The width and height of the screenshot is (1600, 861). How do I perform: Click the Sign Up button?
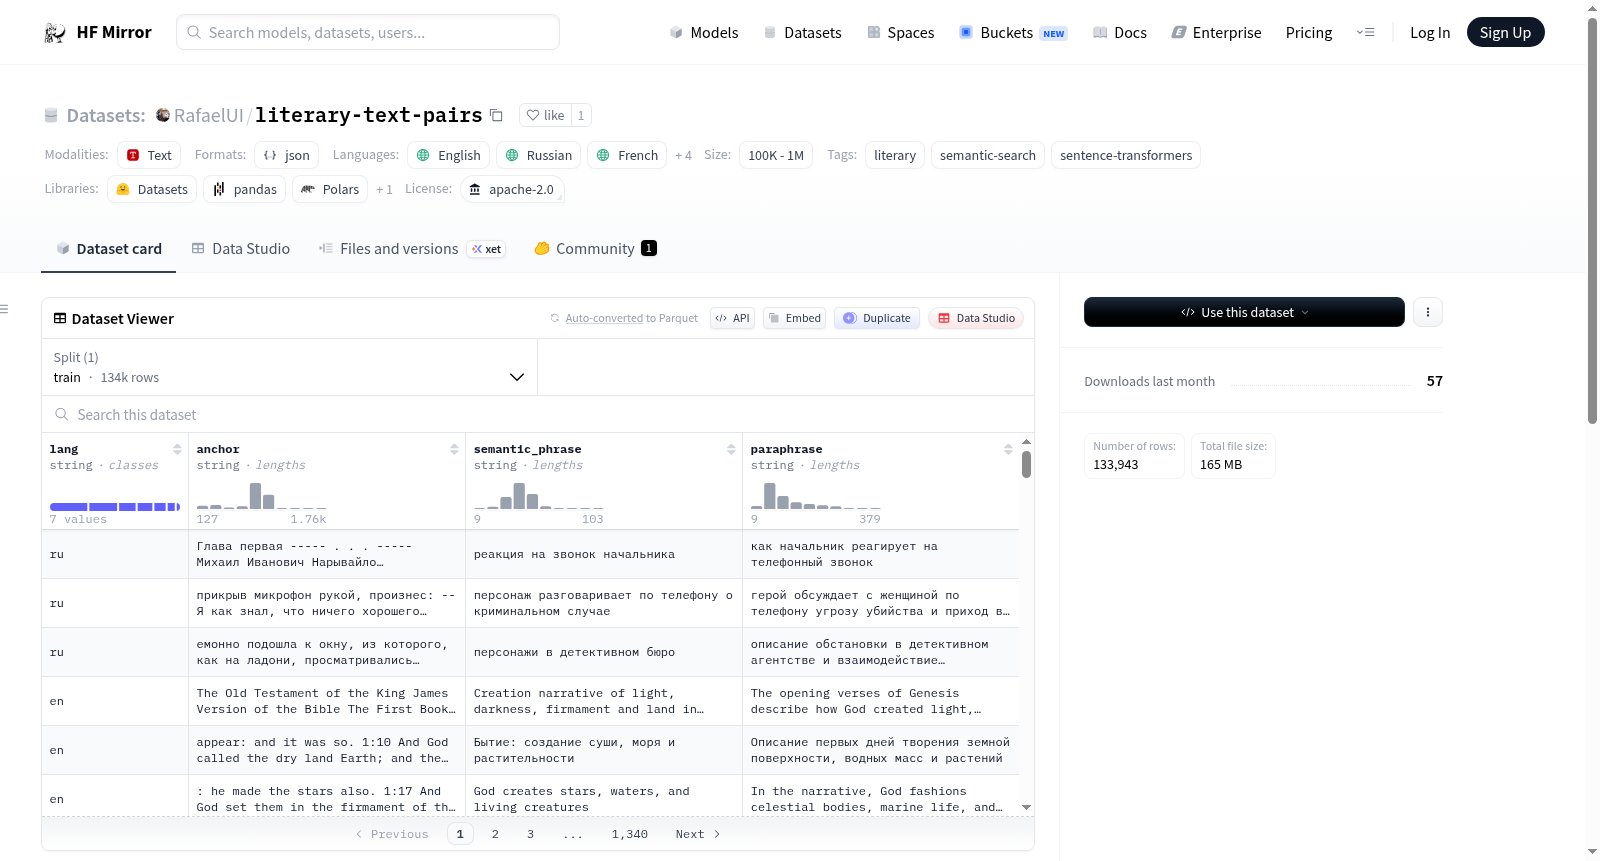pos(1505,32)
